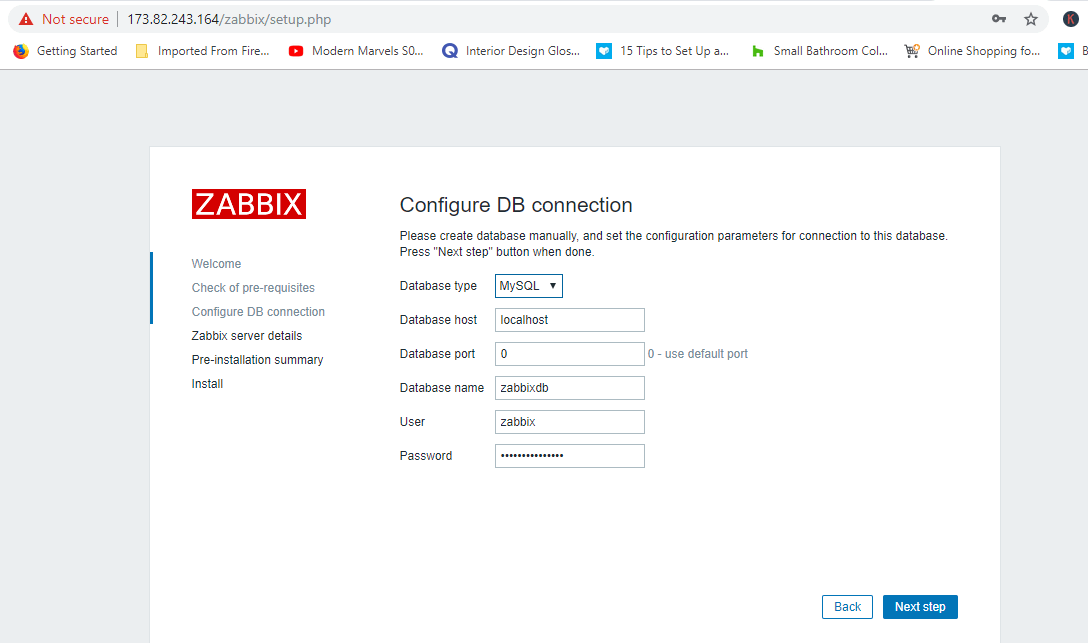Click the Back button
The width and height of the screenshot is (1088, 643).
pyautogui.click(x=847, y=607)
